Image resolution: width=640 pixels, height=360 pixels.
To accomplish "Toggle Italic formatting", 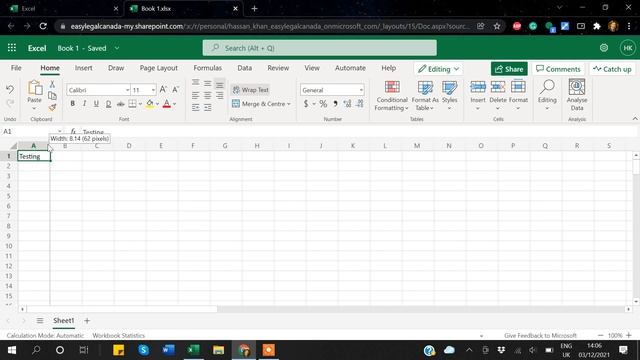I will tap(84, 104).
